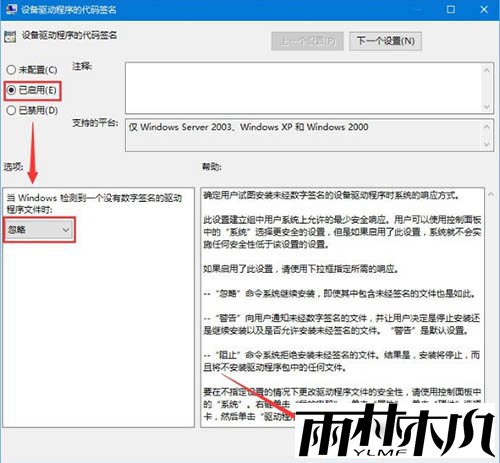Click the up arrow of the 注释 scrollbar

pos(486,70)
